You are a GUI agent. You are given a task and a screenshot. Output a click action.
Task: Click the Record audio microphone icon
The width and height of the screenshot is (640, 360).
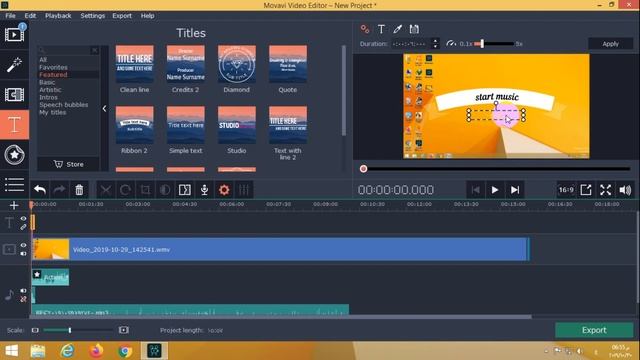204,190
